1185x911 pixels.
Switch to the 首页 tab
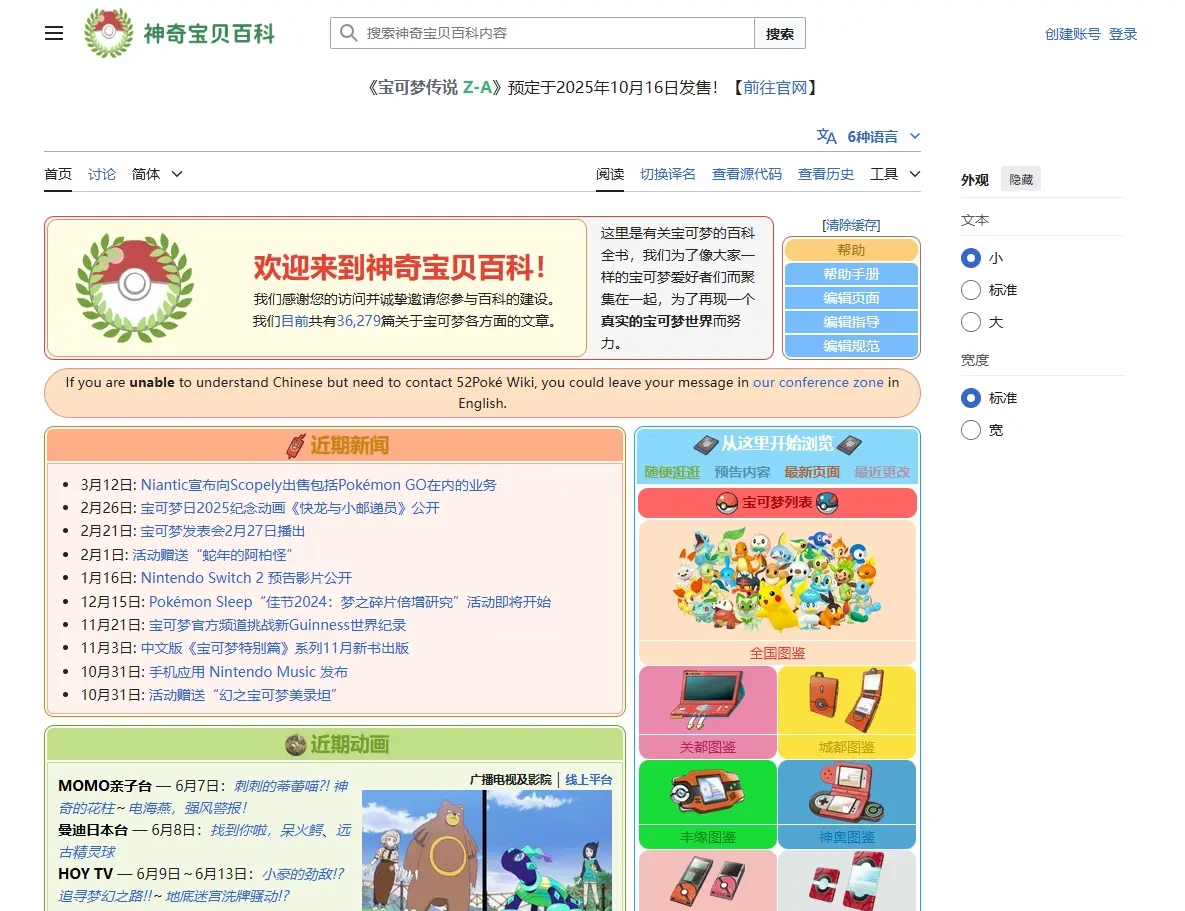point(58,174)
